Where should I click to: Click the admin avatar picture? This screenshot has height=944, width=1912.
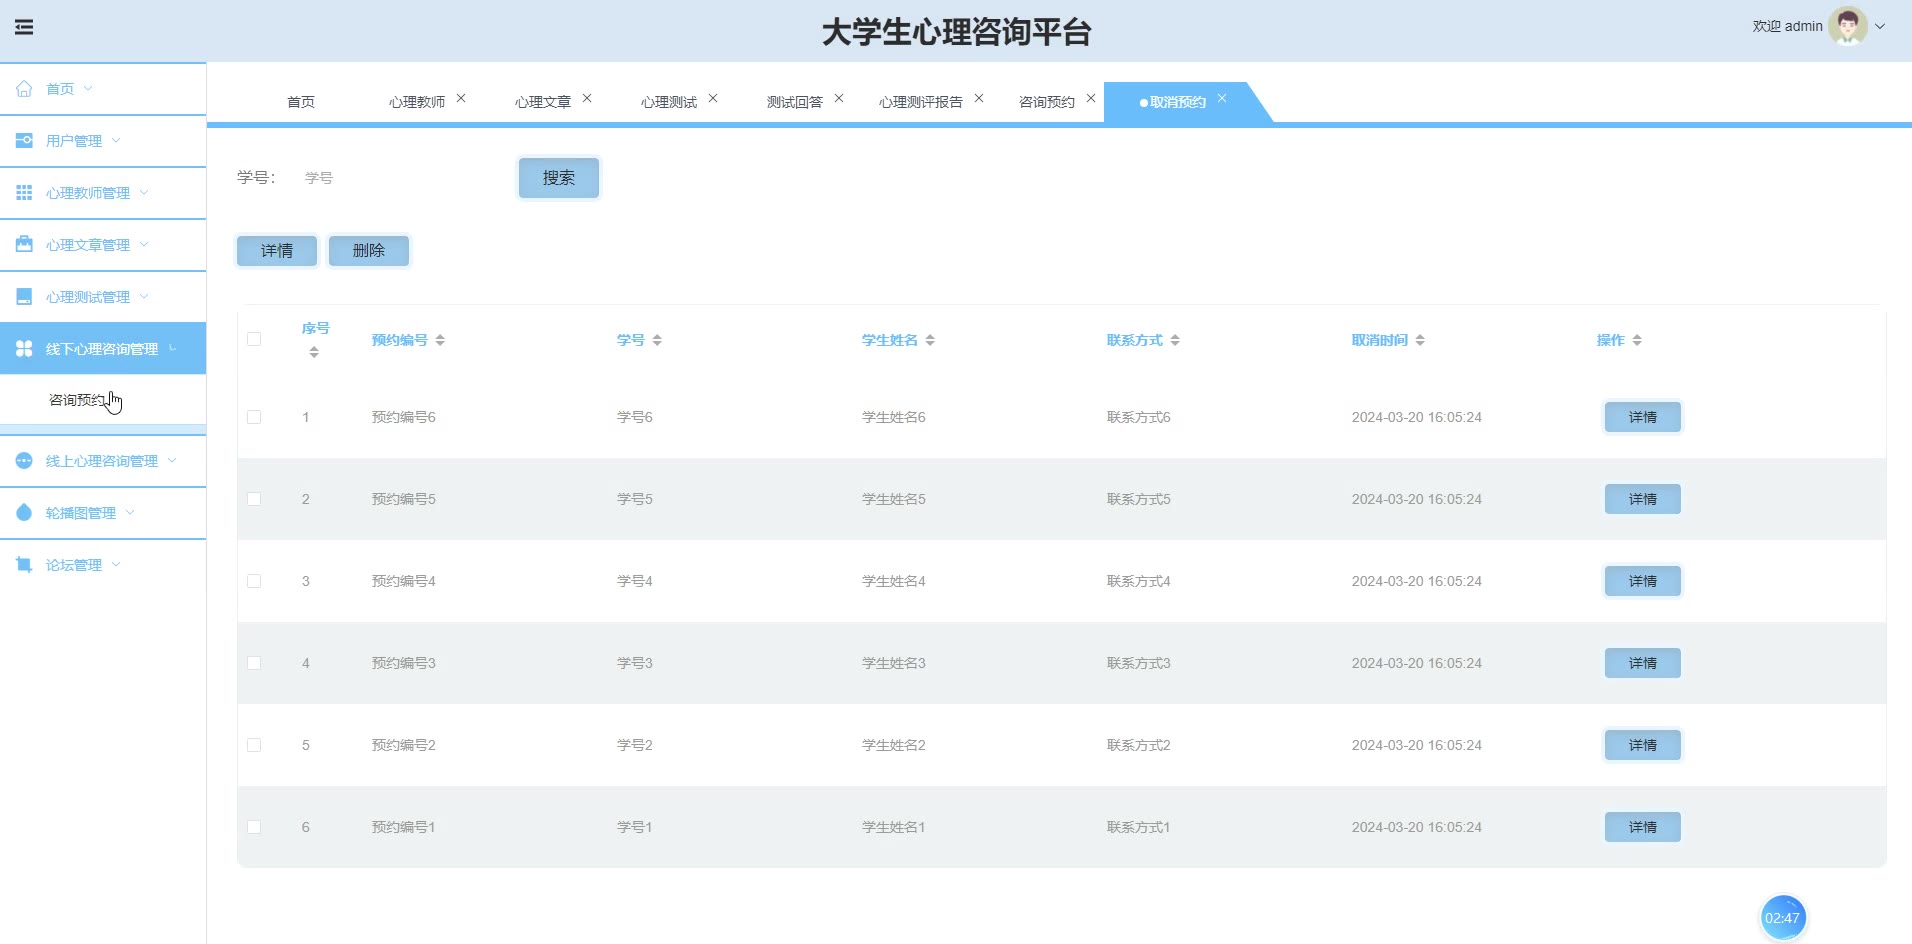(x=1846, y=26)
